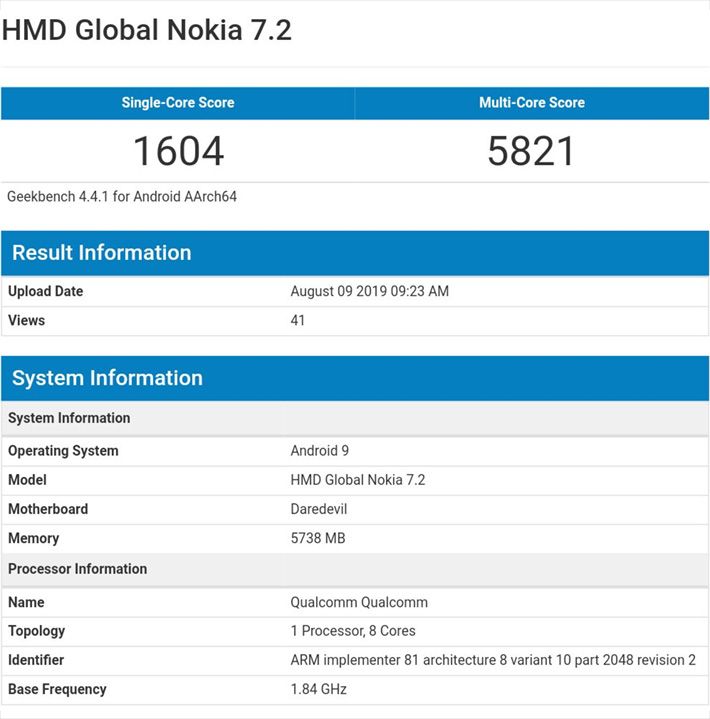Screen dimensions: 710x719
Task: Click the processor 'Name' label
Action: pyautogui.click(x=26, y=602)
